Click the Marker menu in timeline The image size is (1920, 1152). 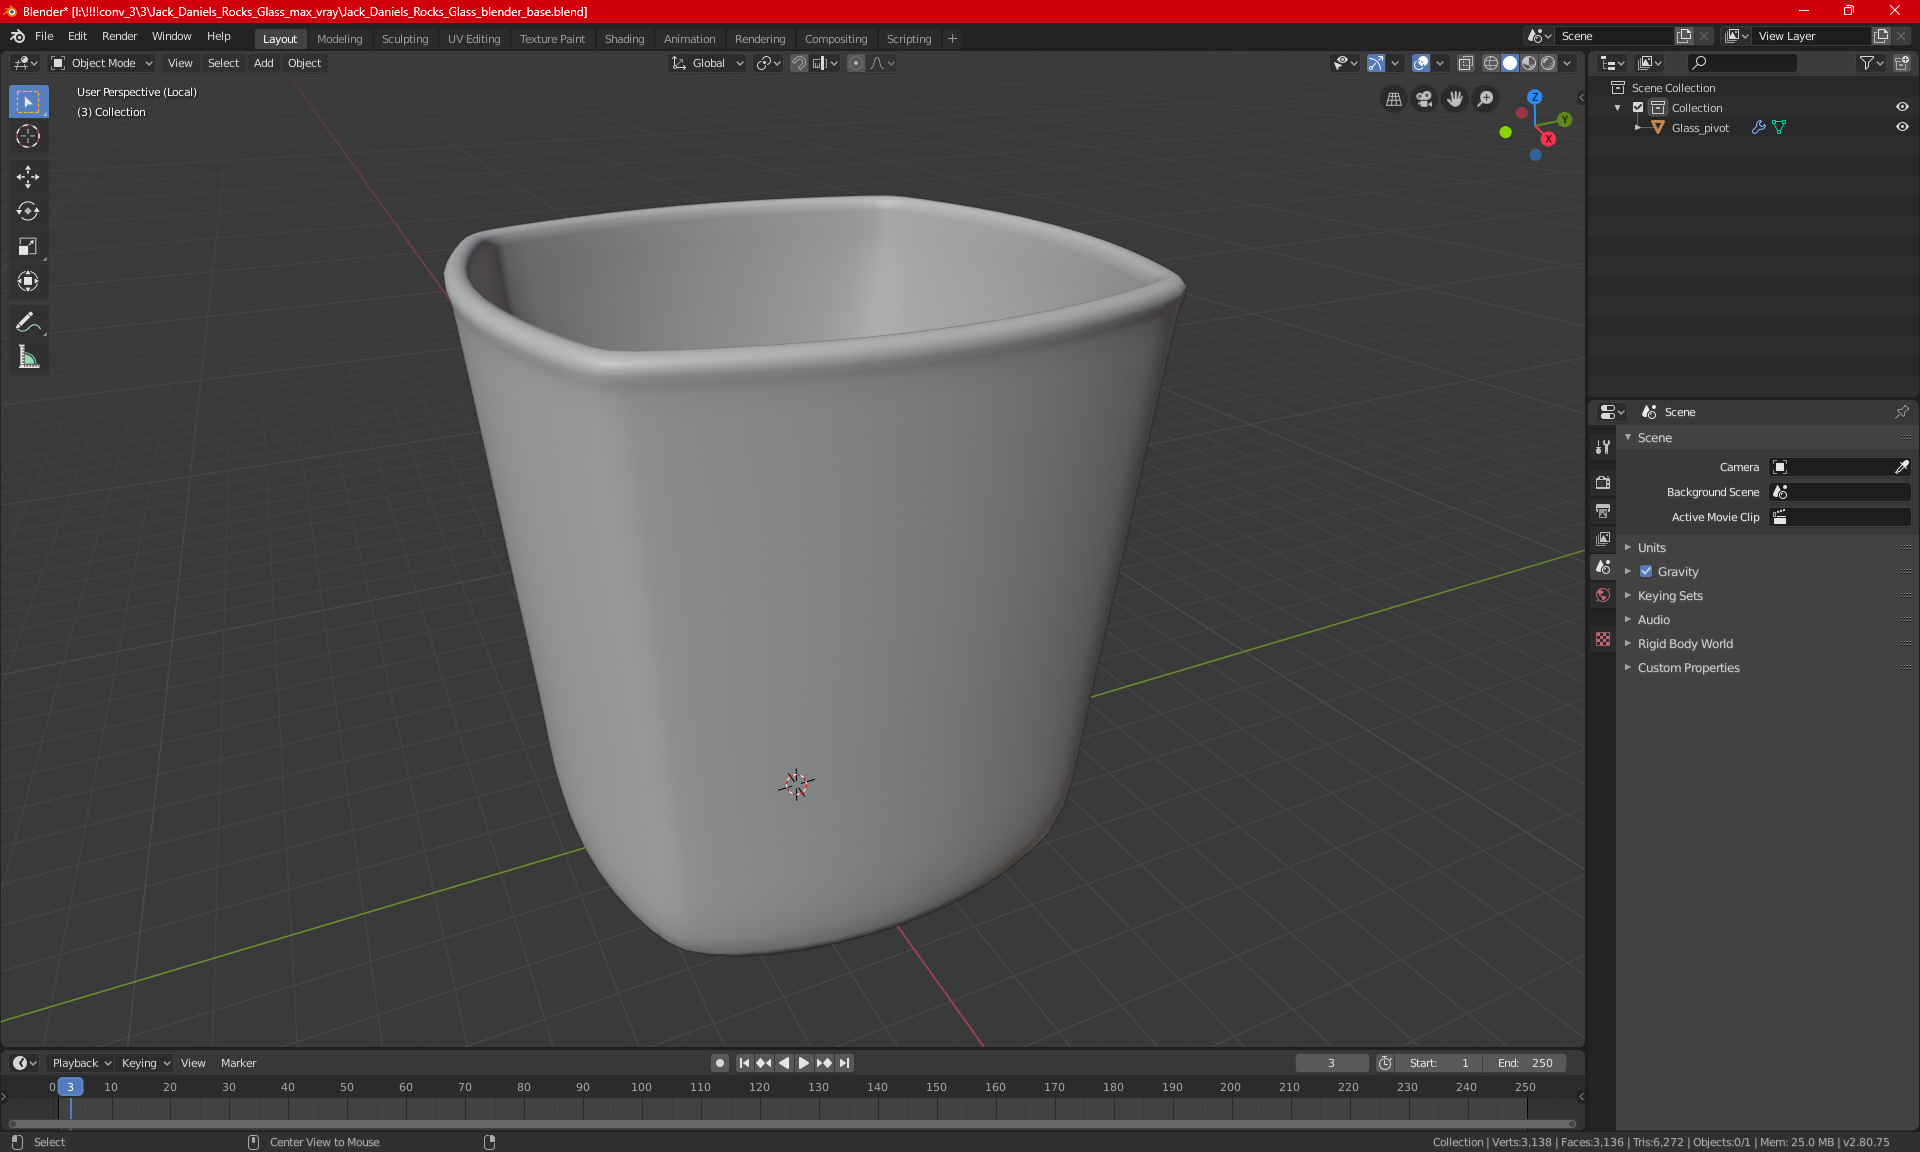point(238,1063)
